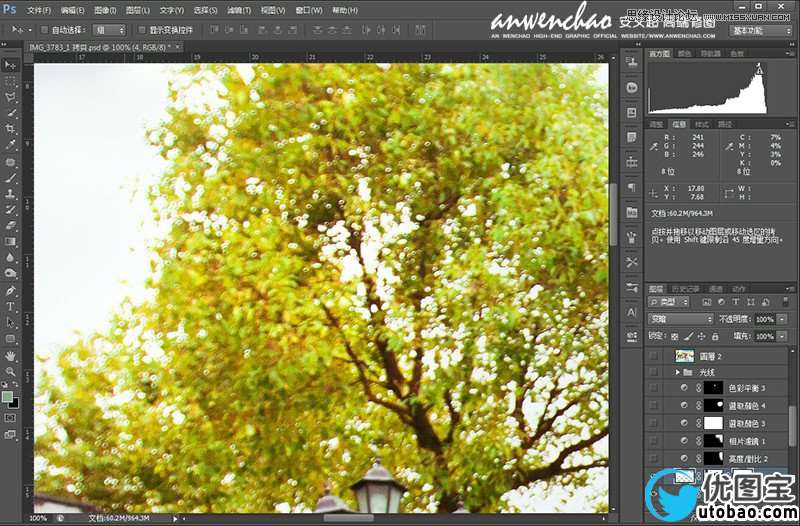
Task: Select the Blur tool
Action: click(10, 258)
